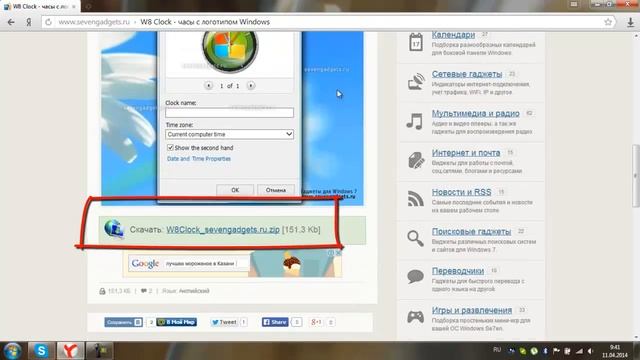Click the gamepad games icon

(x=416, y=316)
